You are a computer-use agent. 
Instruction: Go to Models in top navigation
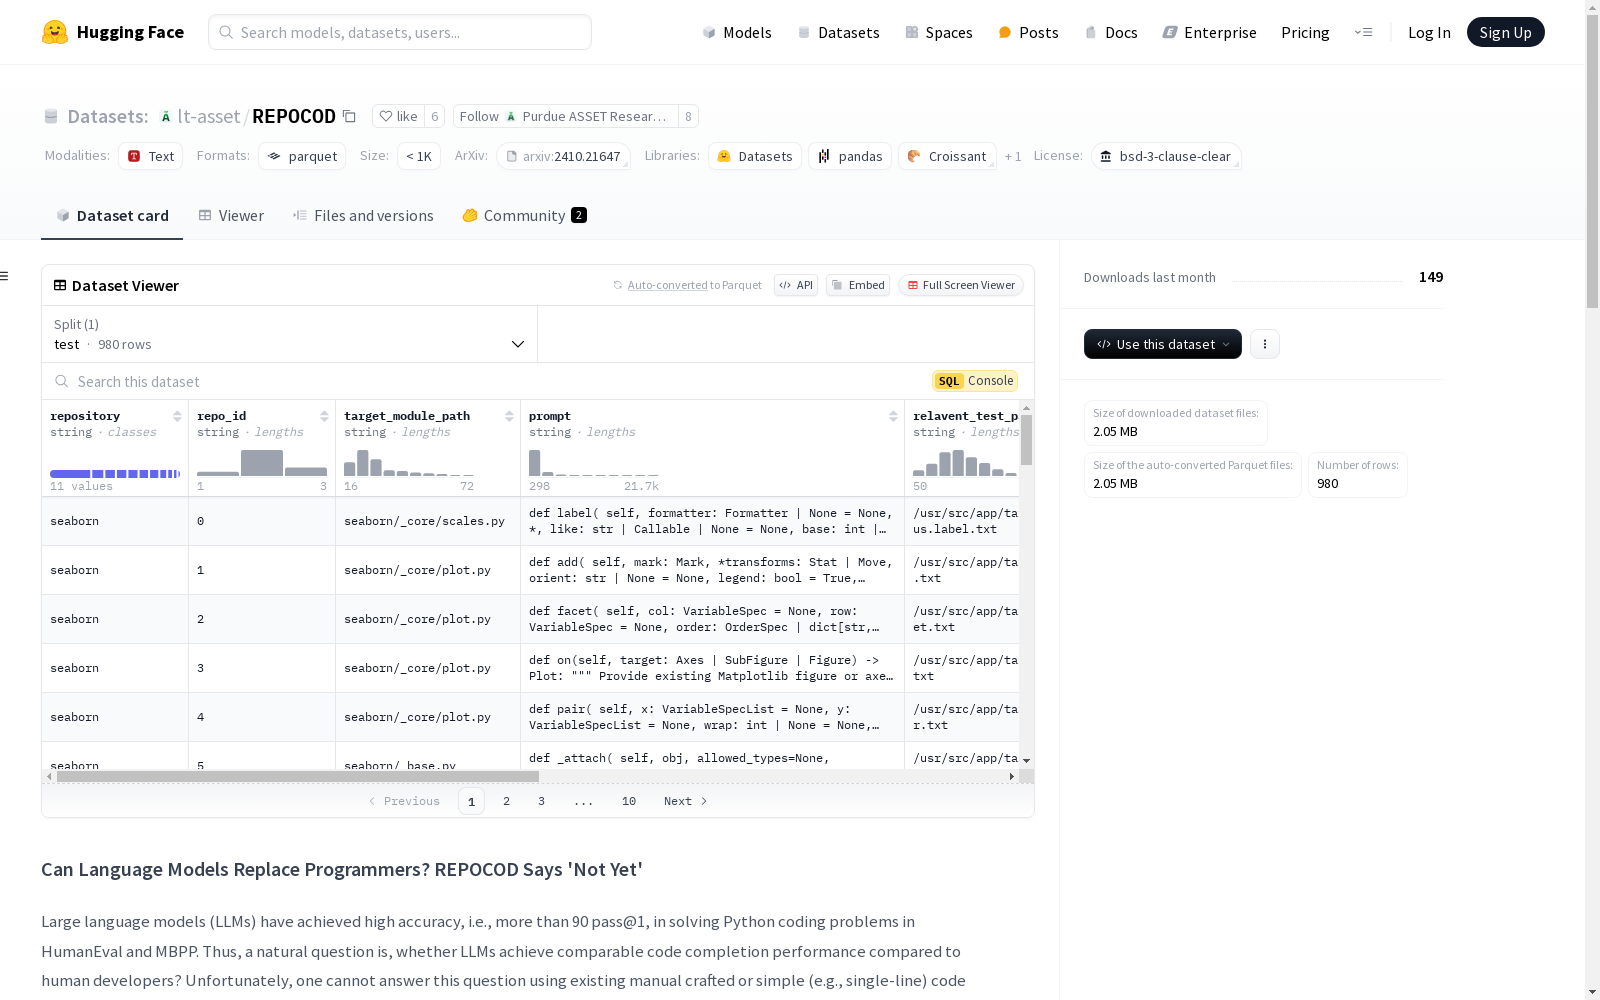coord(737,32)
